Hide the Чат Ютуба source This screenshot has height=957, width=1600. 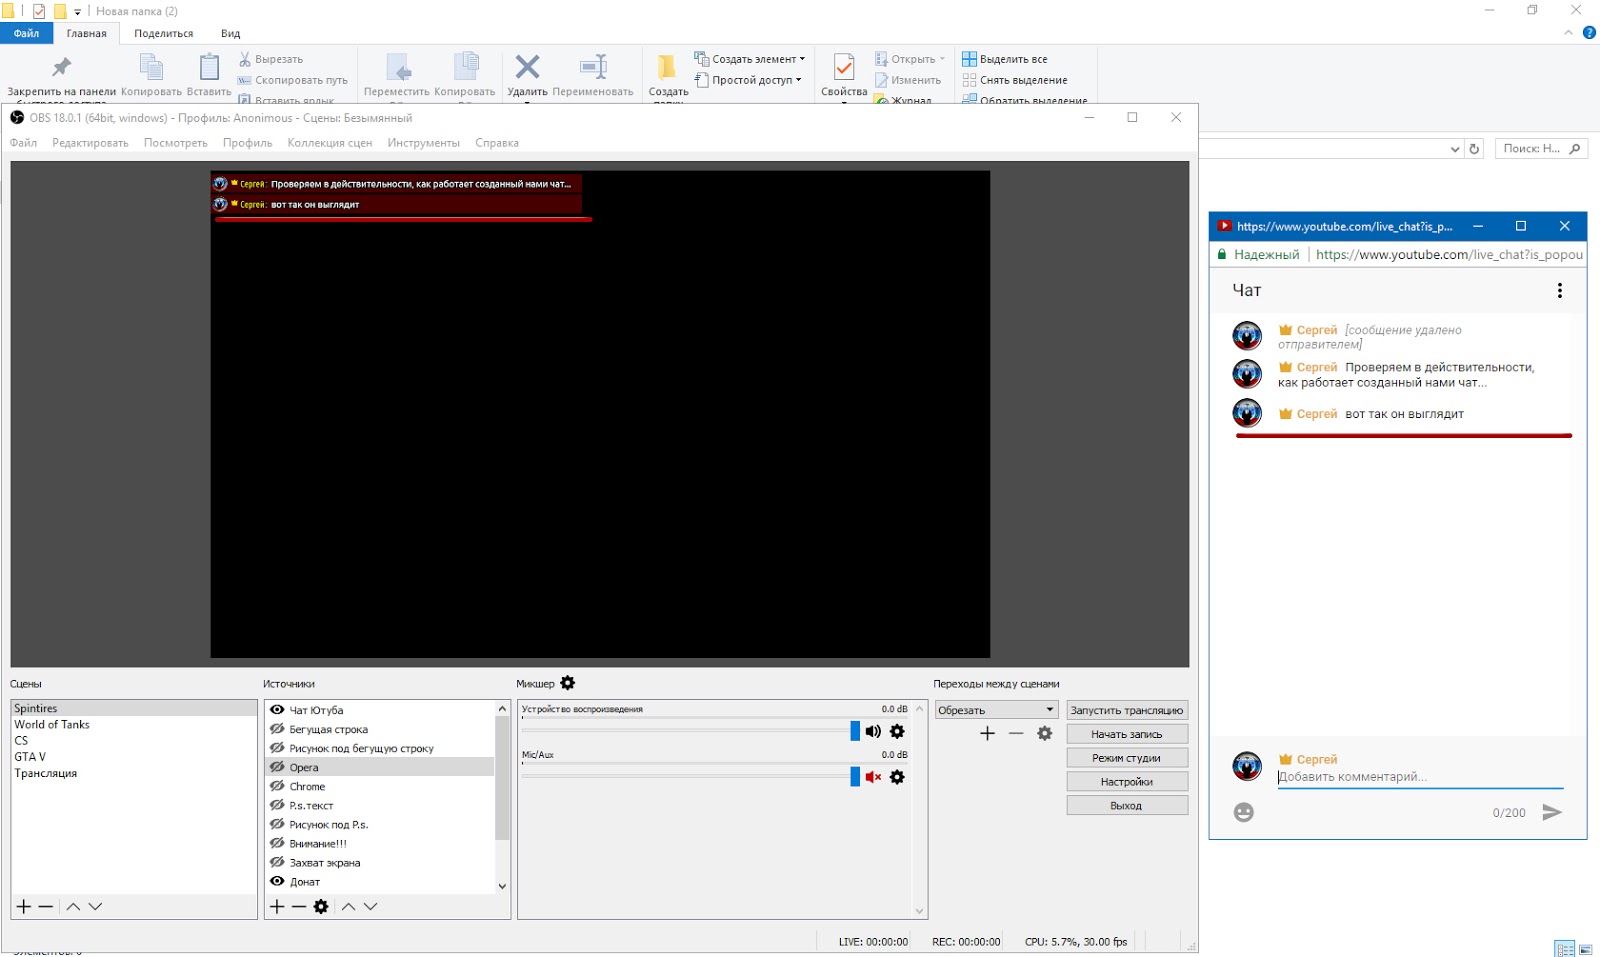[x=277, y=710]
